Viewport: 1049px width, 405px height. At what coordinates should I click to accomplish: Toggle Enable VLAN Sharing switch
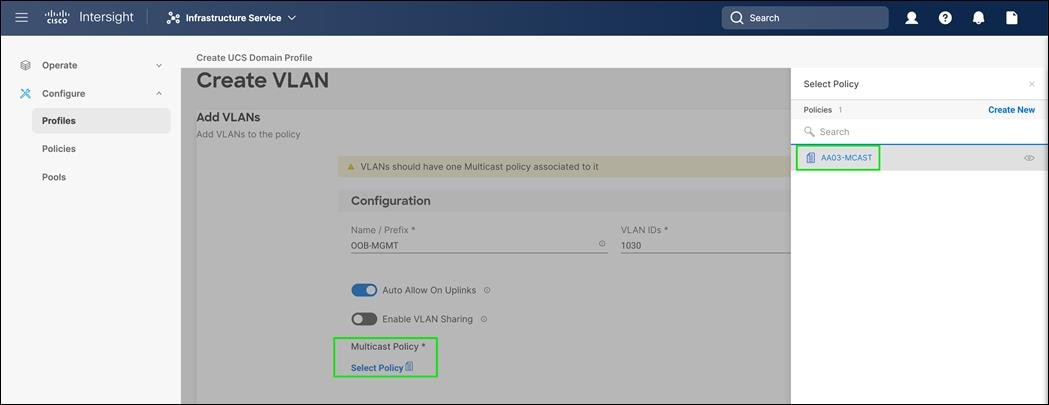(x=364, y=319)
